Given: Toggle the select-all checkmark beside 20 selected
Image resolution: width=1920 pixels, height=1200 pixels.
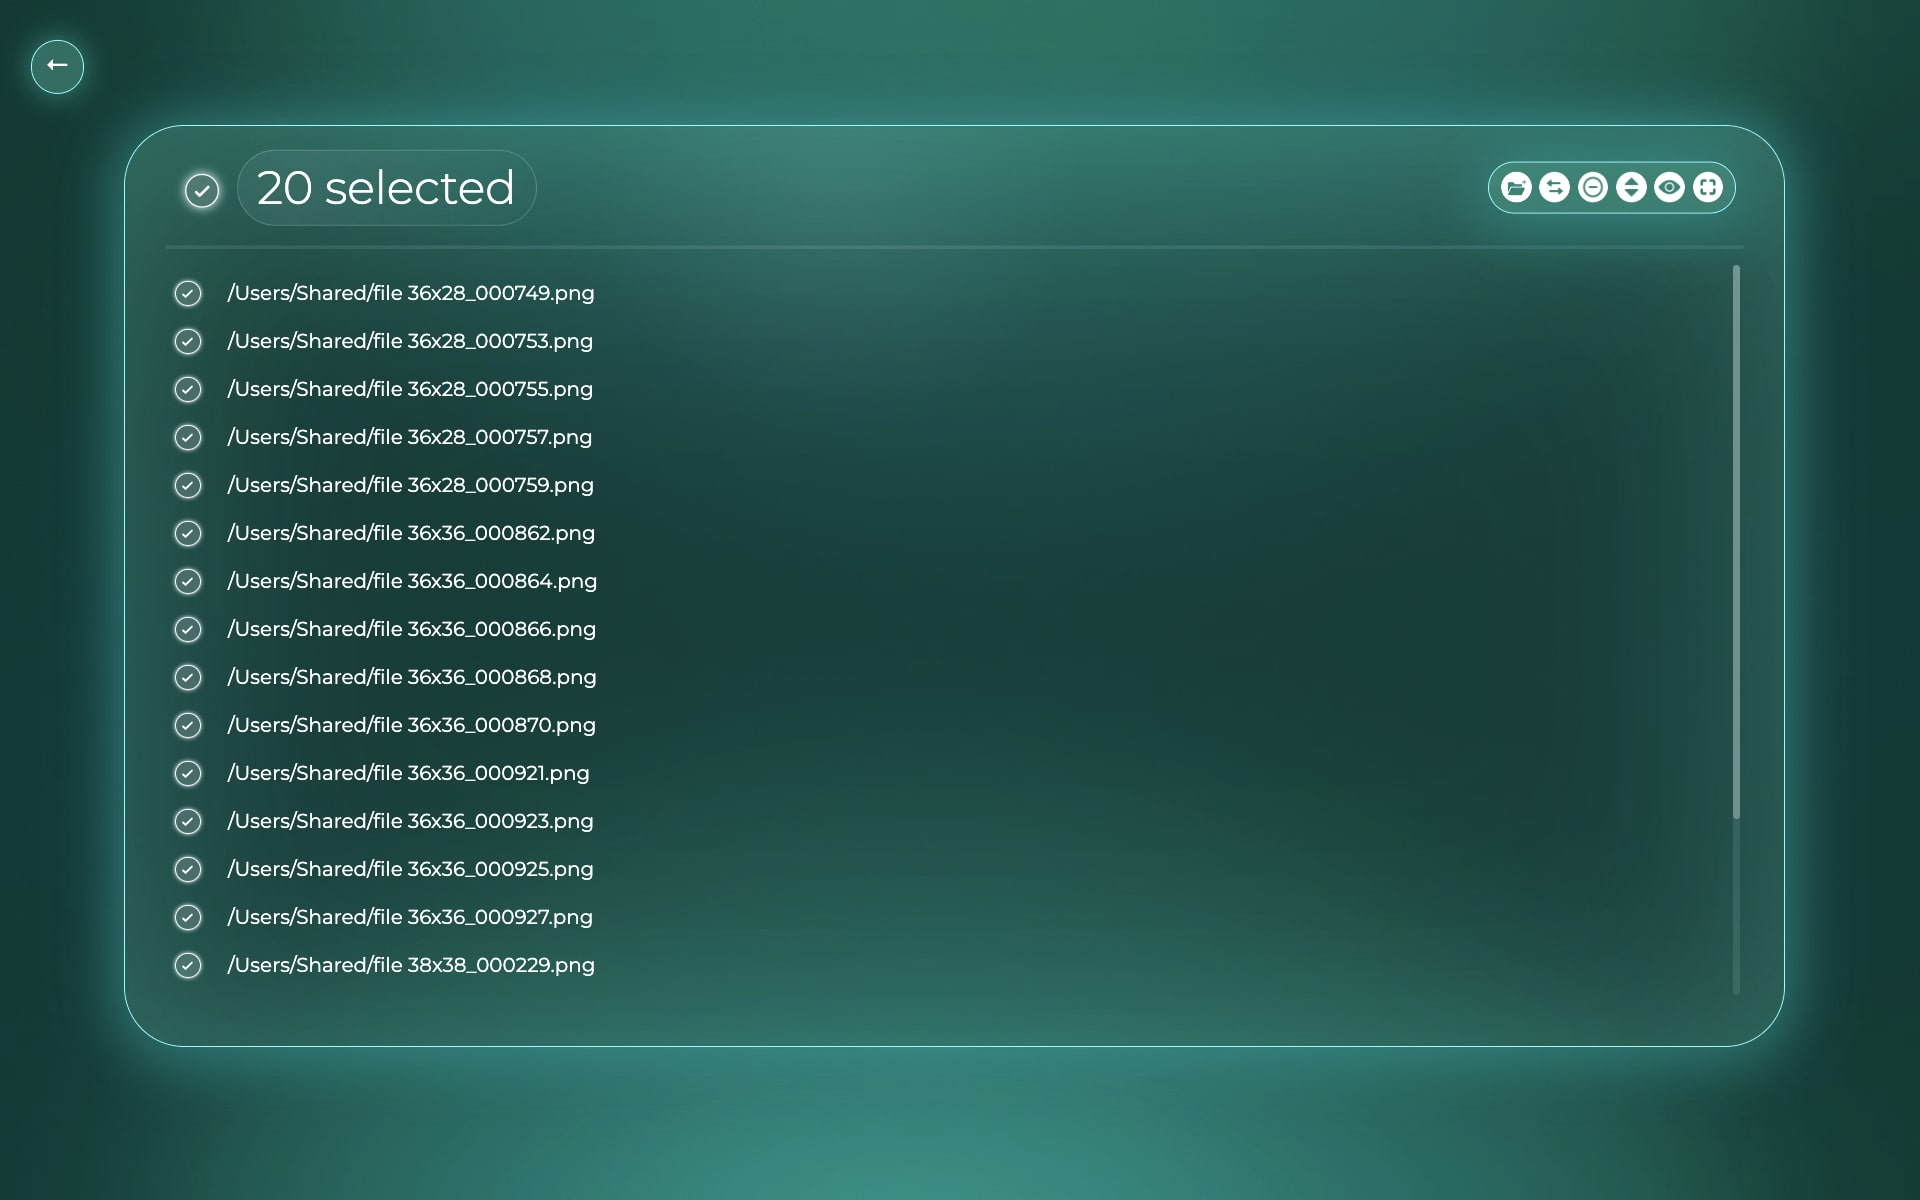Looking at the screenshot, I should point(202,190).
